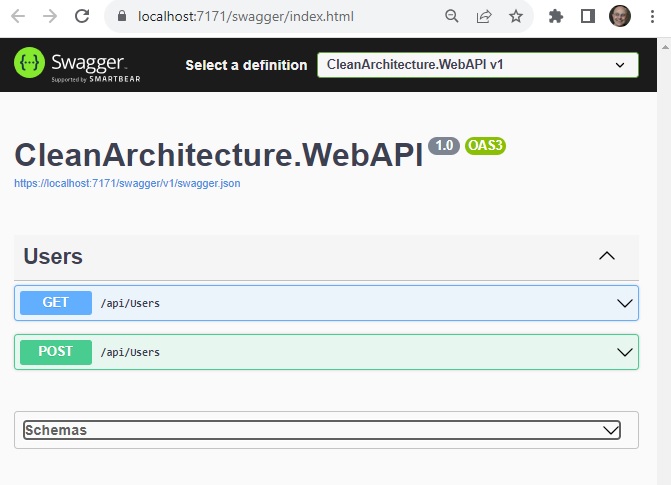This screenshot has height=485, width=671.
Task: Click the address bar URL field
Action: pos(245,16)
